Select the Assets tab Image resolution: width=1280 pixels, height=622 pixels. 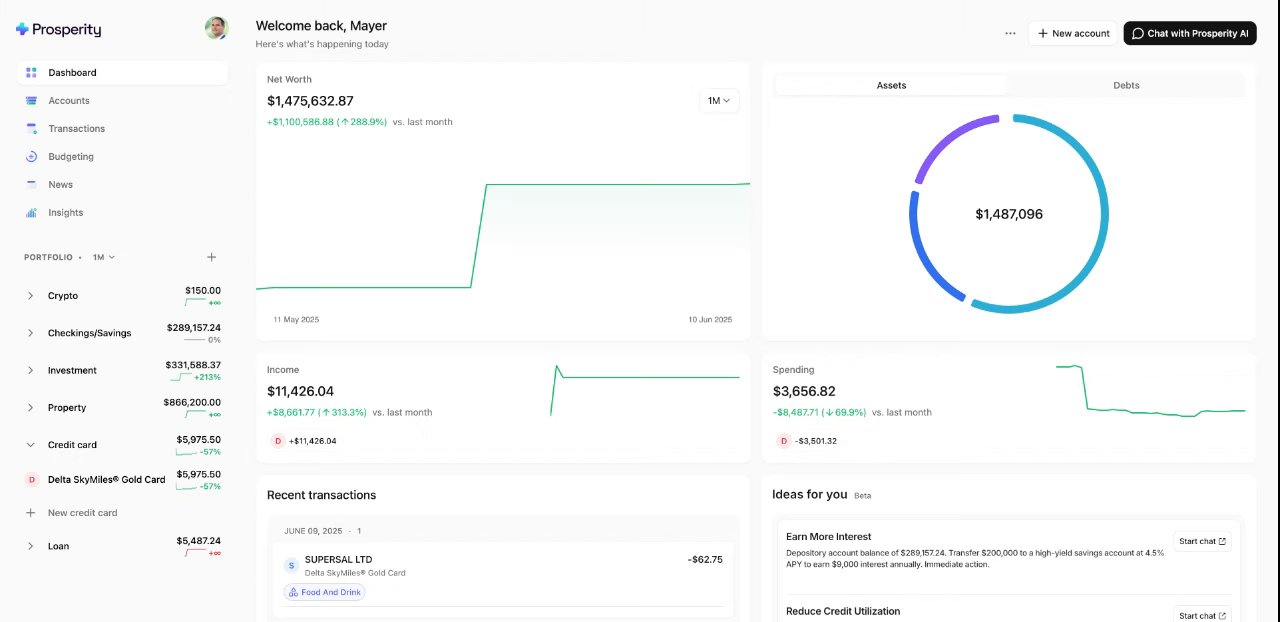click(891, 86)
